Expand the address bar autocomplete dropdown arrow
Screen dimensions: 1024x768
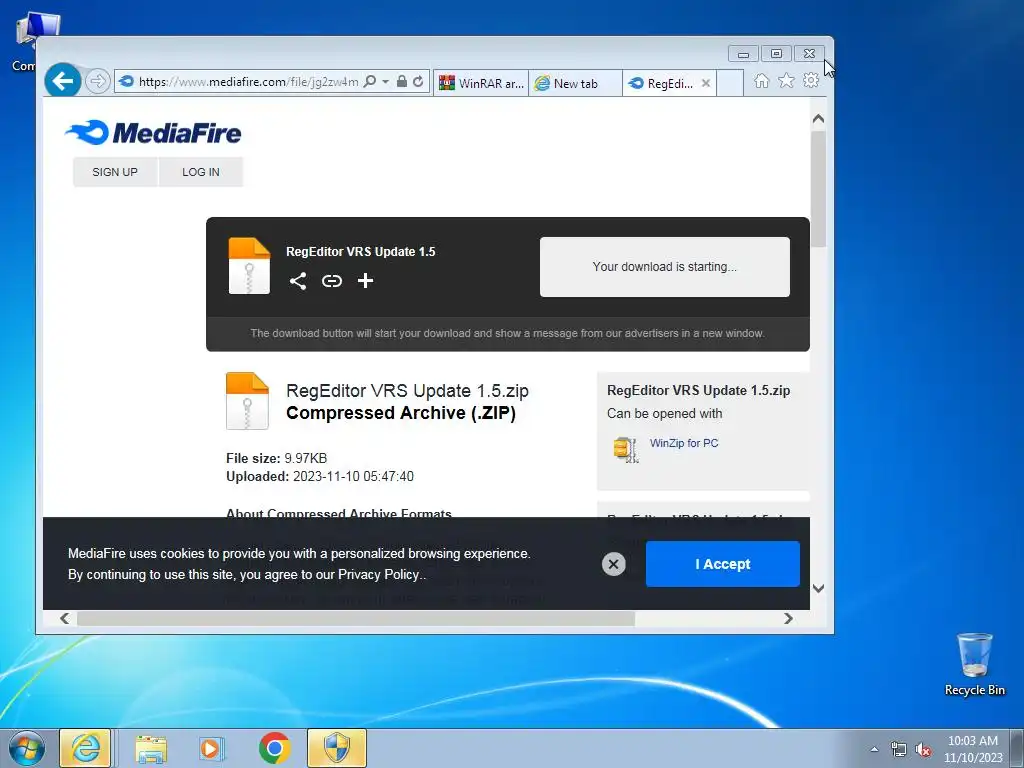pyautogui.click(x=385, y=82)
